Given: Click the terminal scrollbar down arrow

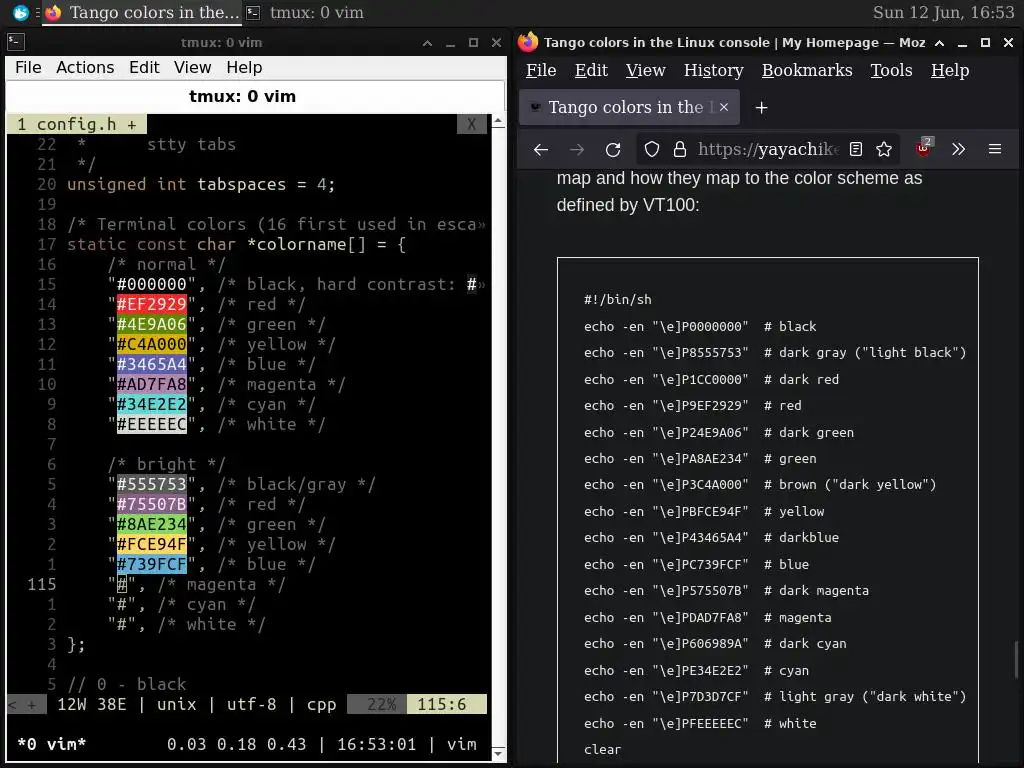Looking at the screenshot, I should [x=498, y=754].
